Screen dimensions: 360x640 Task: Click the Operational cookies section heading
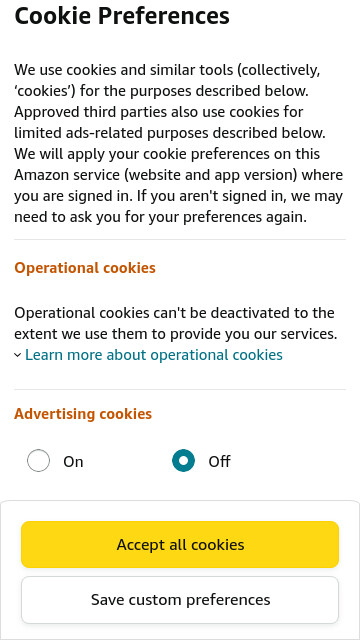pos(85,268)
